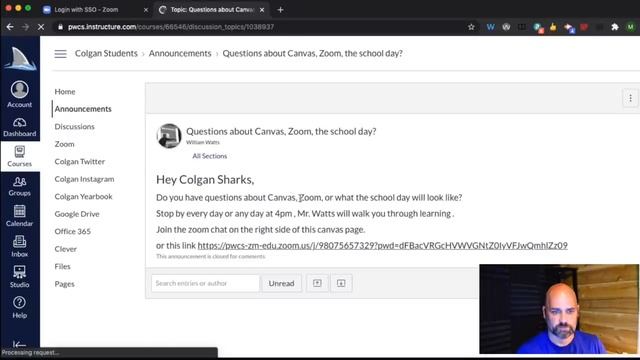Click the 'Hey Colgan Sharks,' heading
This screenshot has height=360, width=640.
[x=205, y=180]
